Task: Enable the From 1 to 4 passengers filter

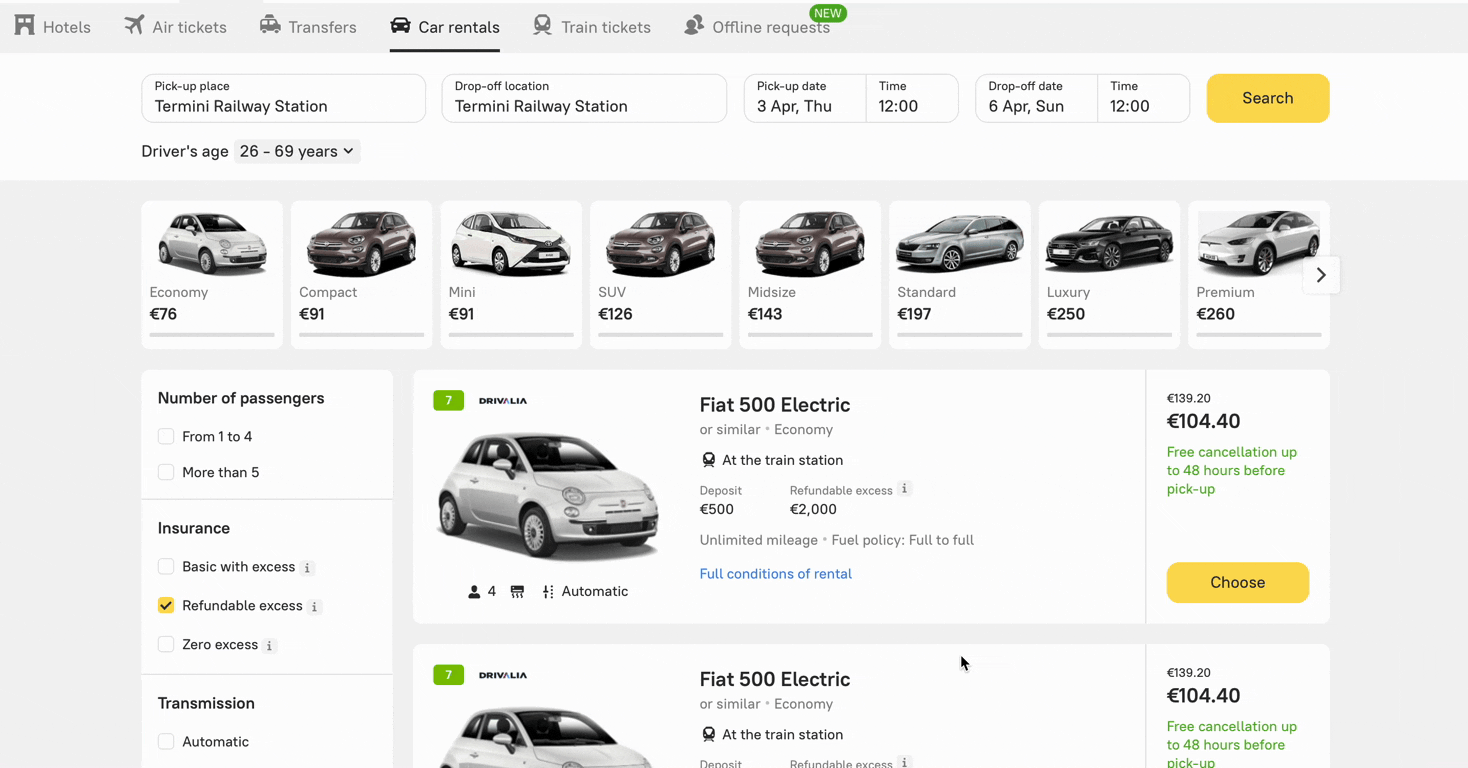Action: (x=166, y=437)
